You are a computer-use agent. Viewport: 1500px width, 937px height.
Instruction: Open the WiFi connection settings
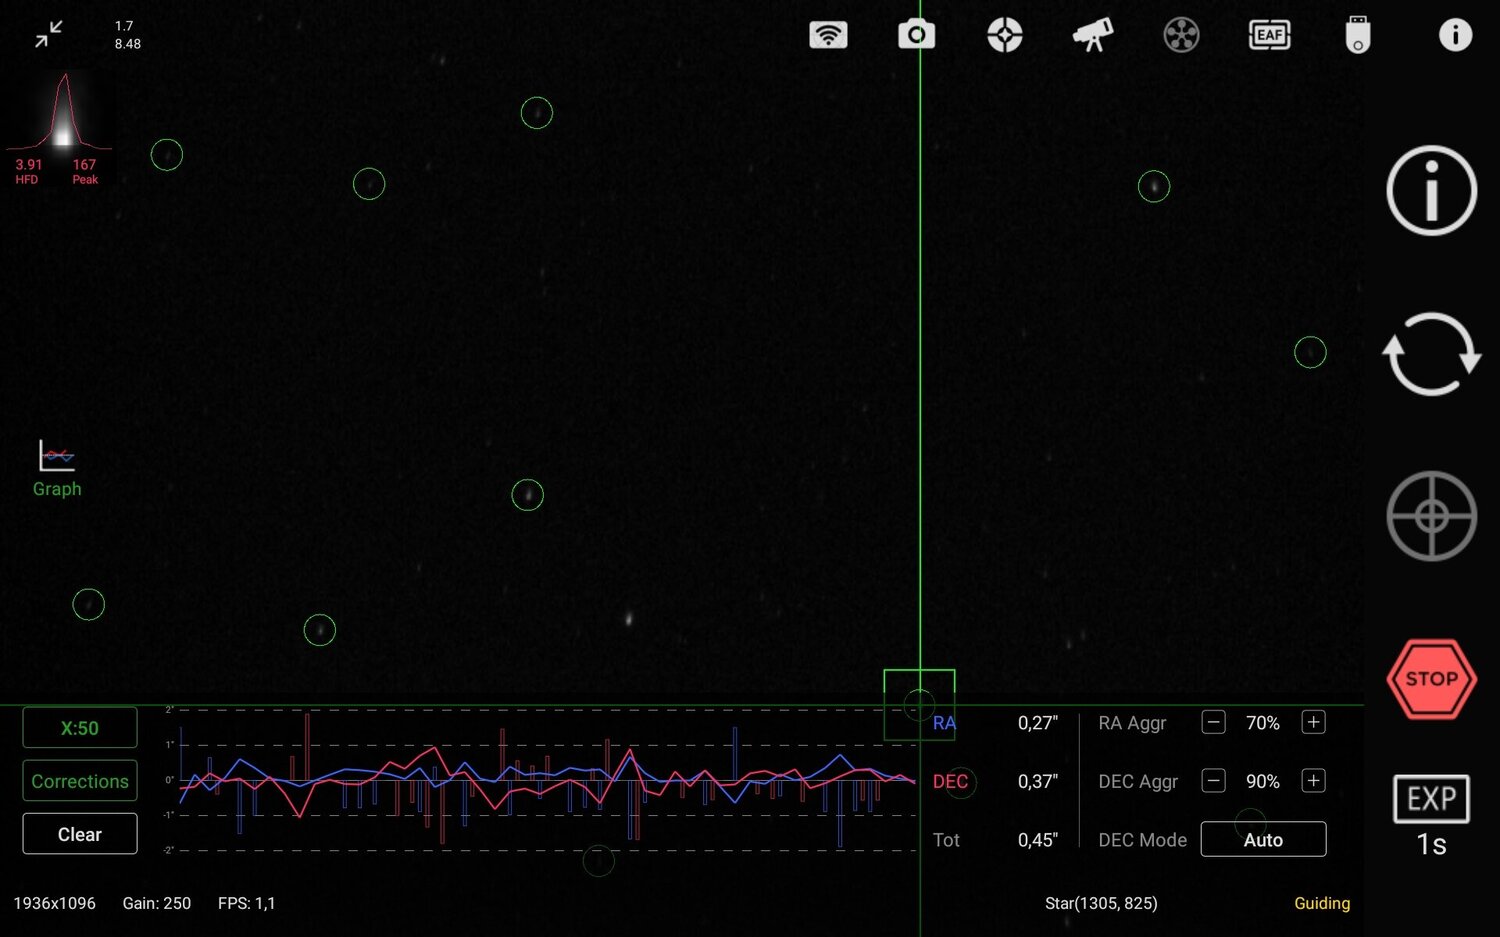pos(828,34)
